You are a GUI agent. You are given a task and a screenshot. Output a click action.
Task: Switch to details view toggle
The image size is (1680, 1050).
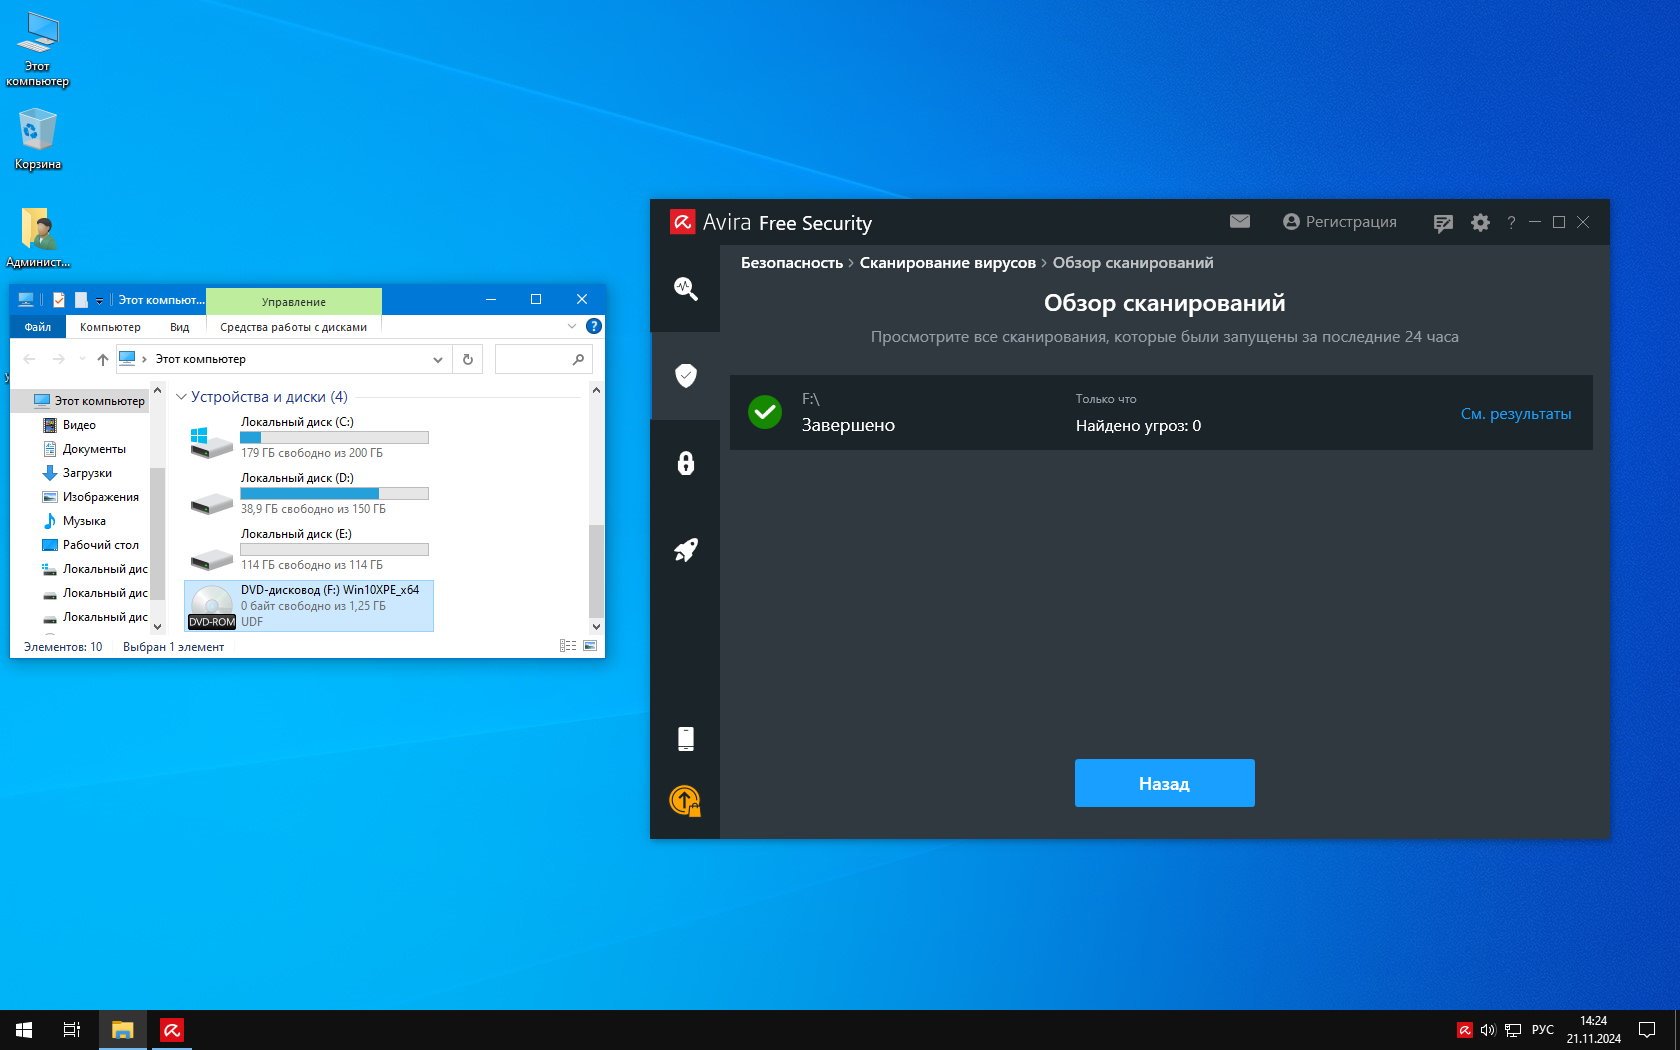tap(568, 646)
